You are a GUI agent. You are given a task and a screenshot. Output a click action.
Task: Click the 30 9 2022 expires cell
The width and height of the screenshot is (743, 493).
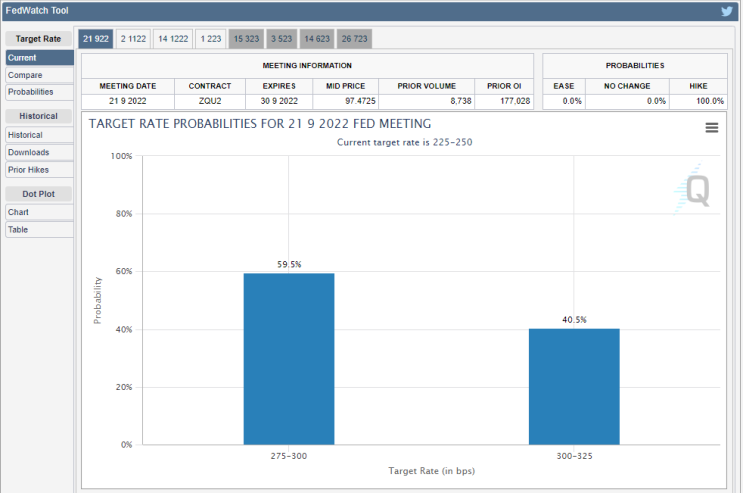(279, 101)
